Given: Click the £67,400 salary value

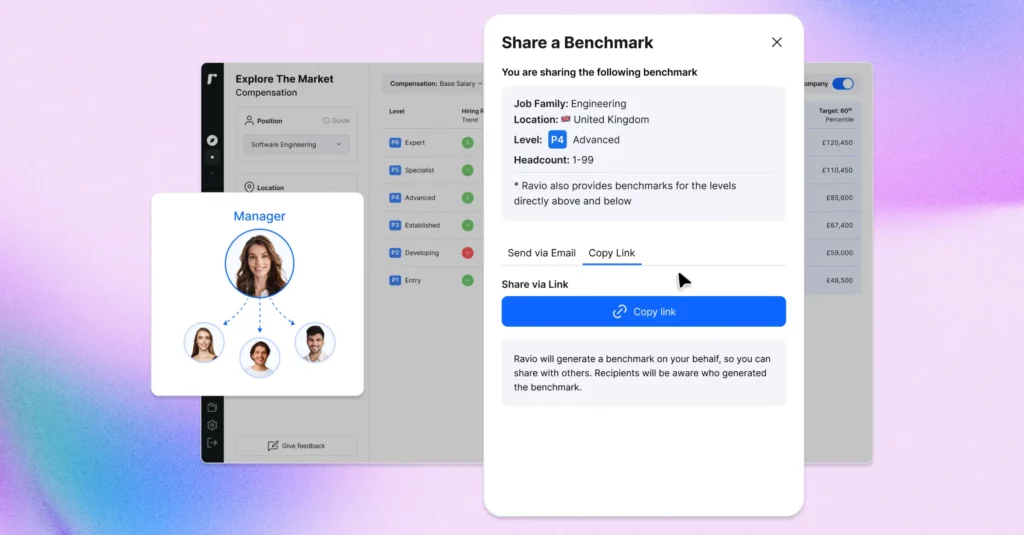Looking at the screenshot, I should pos(839,225).
